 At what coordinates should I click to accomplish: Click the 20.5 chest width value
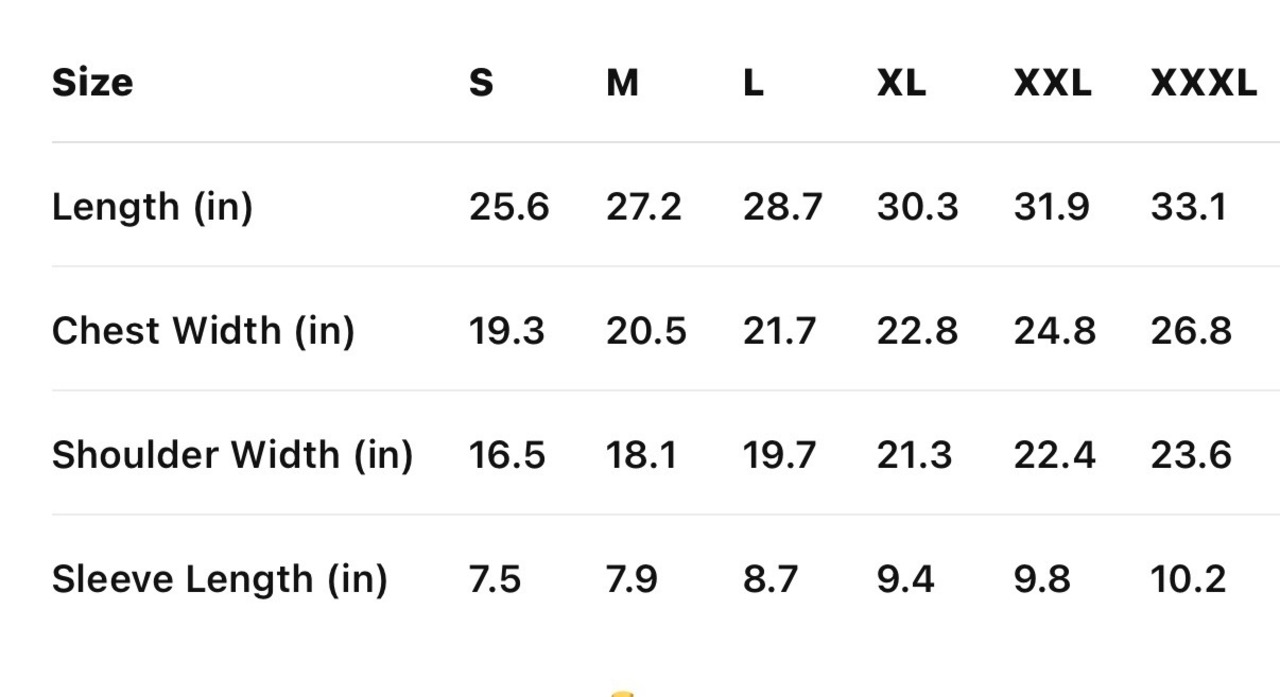646,331
